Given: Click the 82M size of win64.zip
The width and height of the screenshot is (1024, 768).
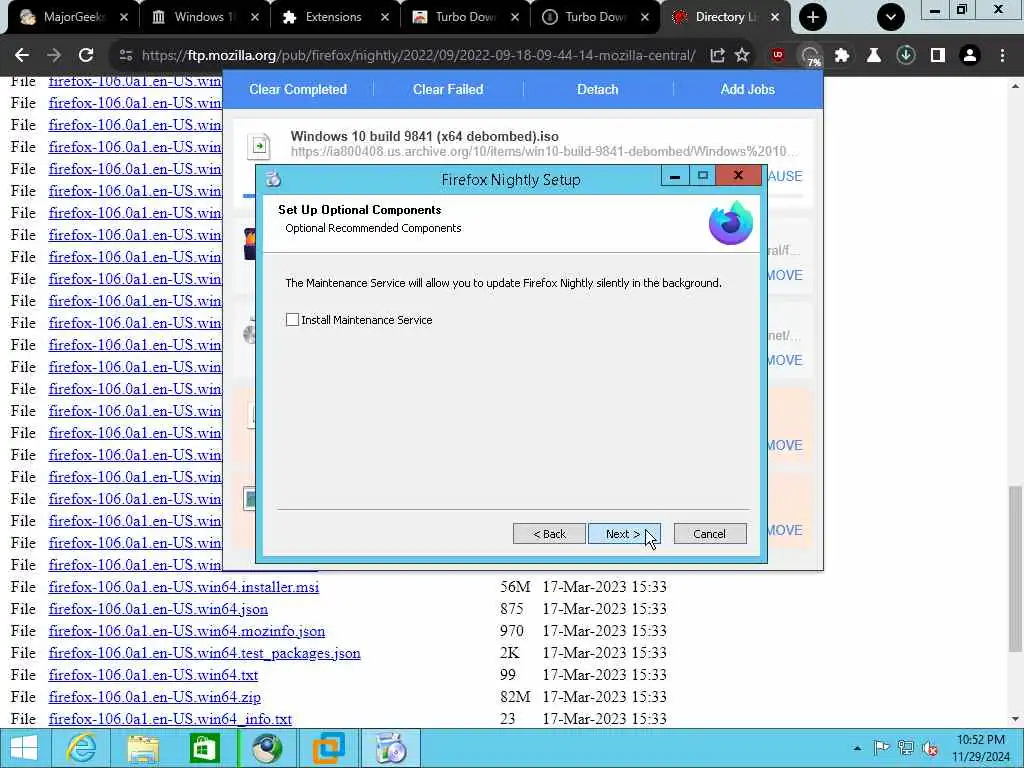Looking at the screenshot, I should click(515, 697).
